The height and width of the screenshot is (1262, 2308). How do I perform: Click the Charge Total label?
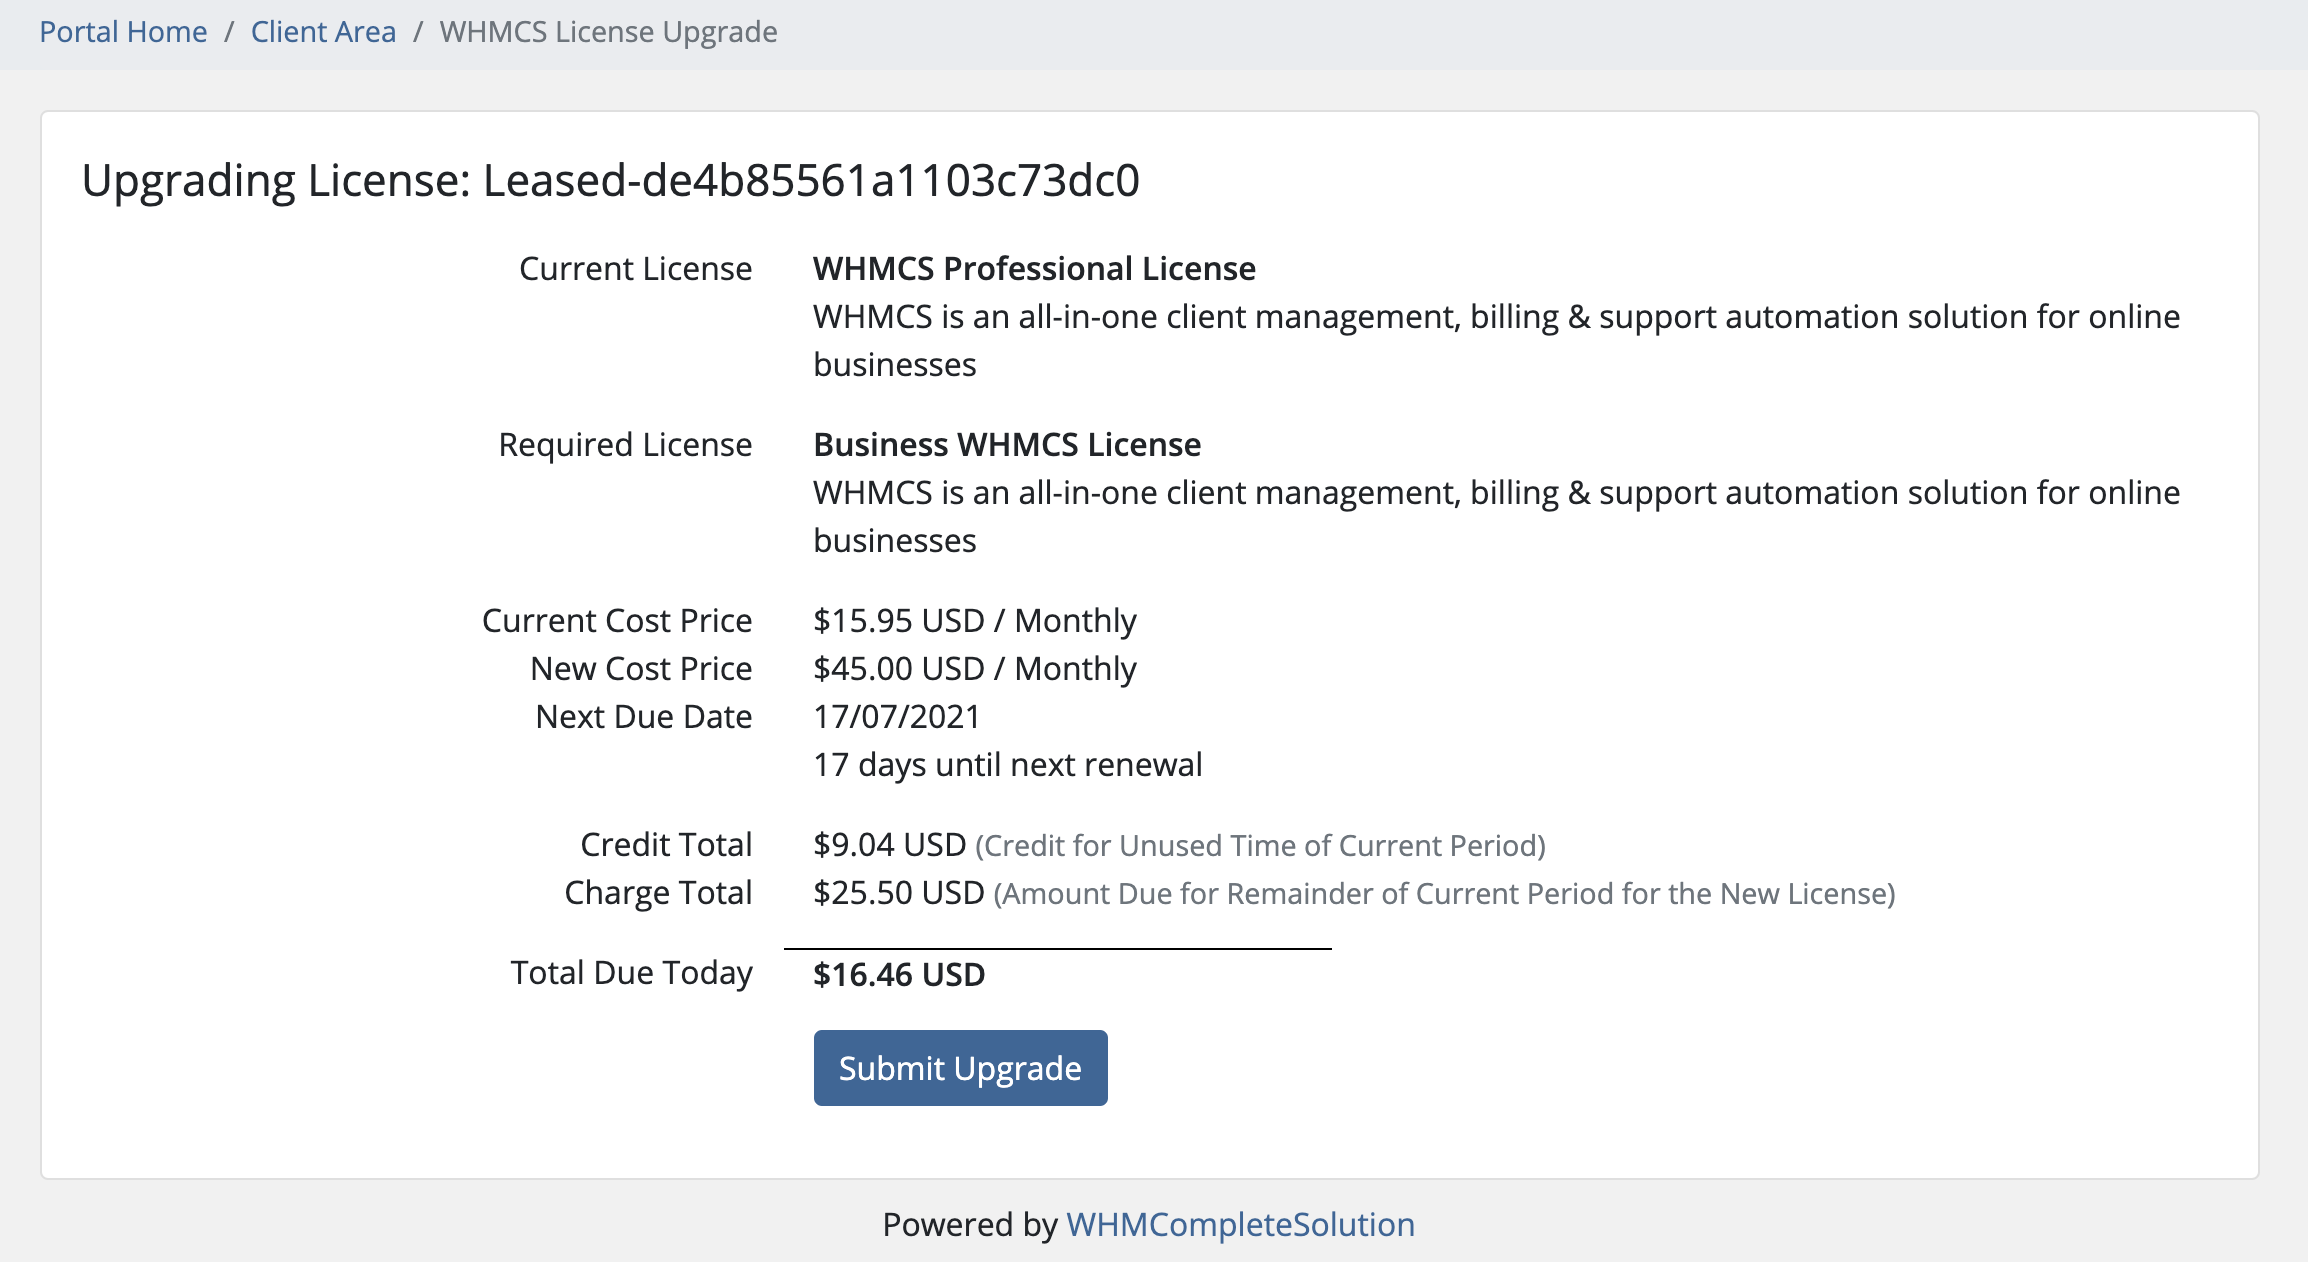659,893
